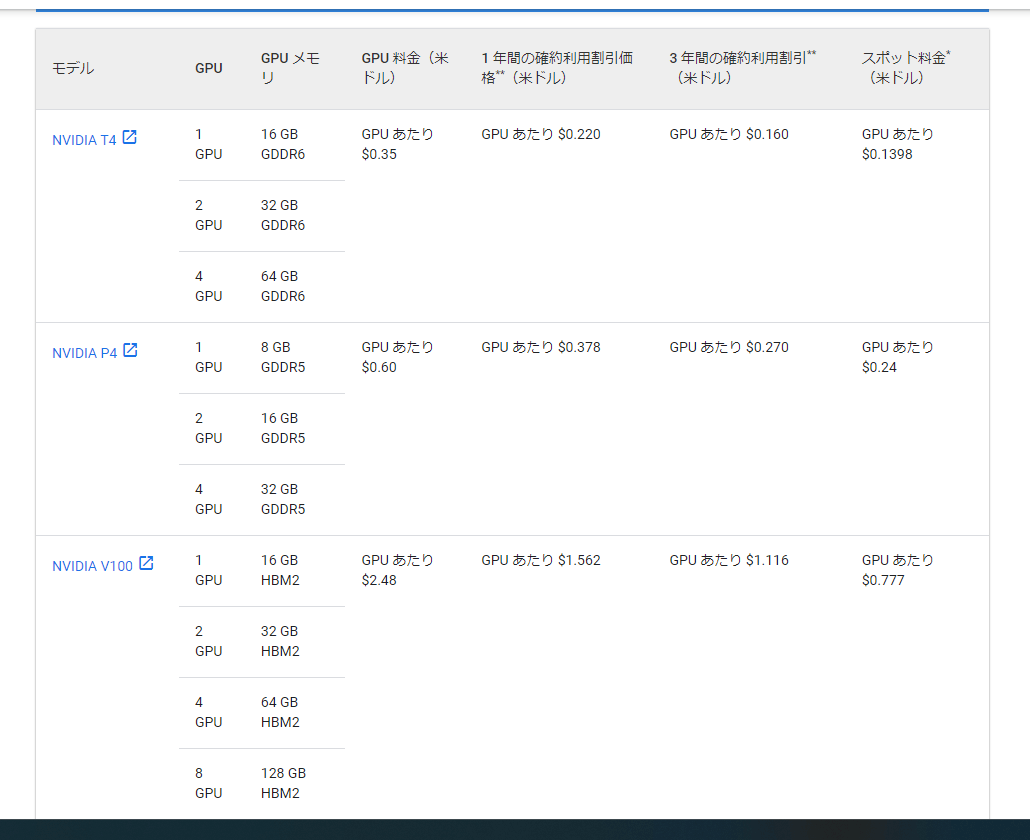The image size is (1030, 840).
Task: Click the 1 年間の確約利用割引価格 header
Action: 557,68
